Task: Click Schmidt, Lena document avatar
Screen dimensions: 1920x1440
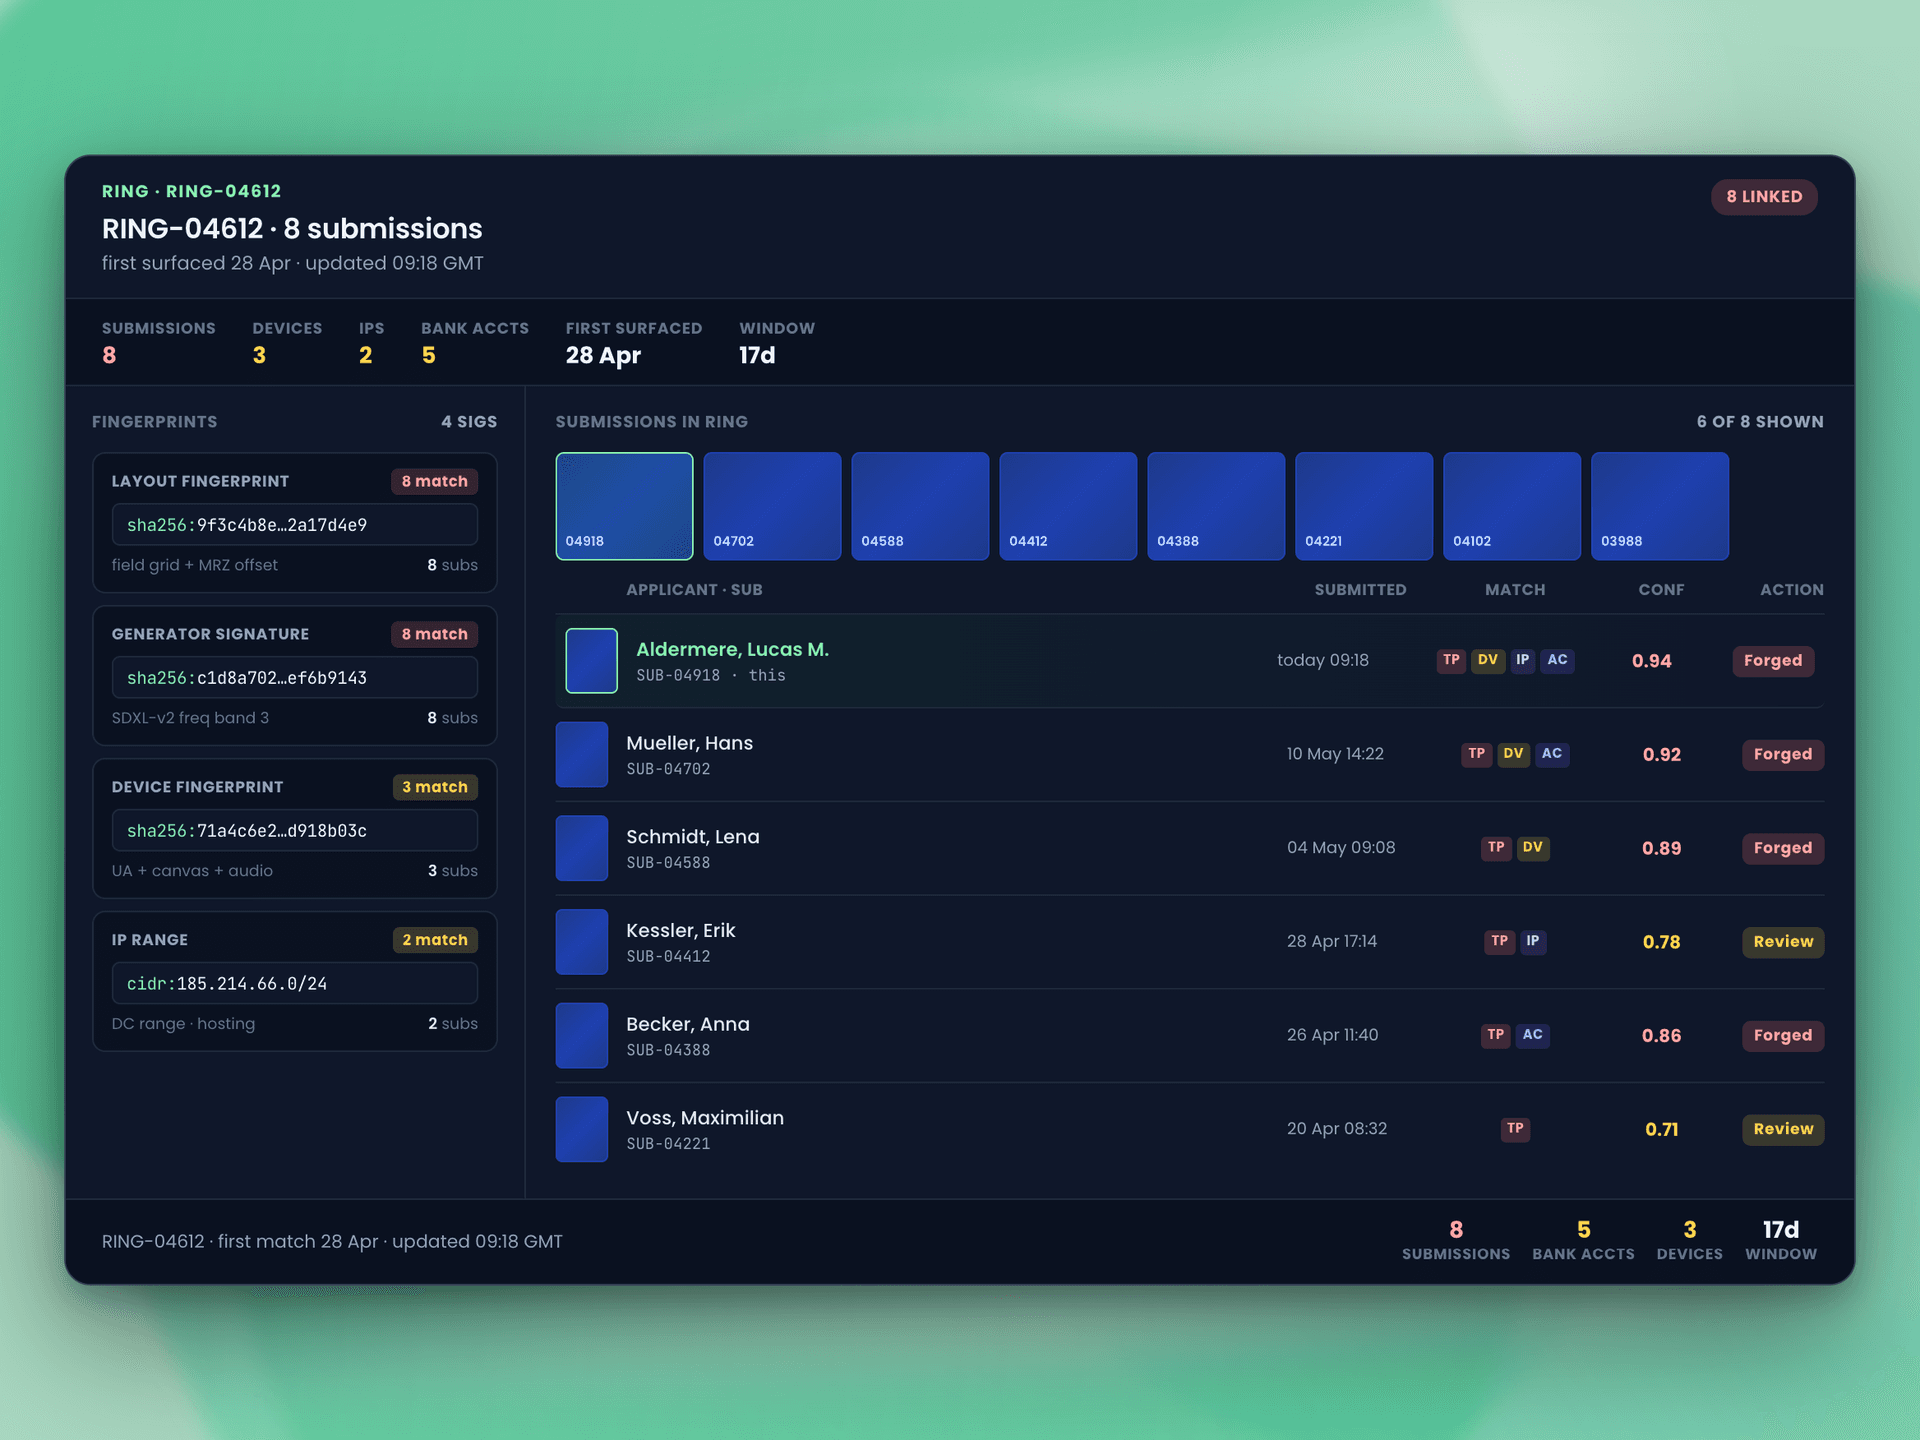Action: click(582, 848)
